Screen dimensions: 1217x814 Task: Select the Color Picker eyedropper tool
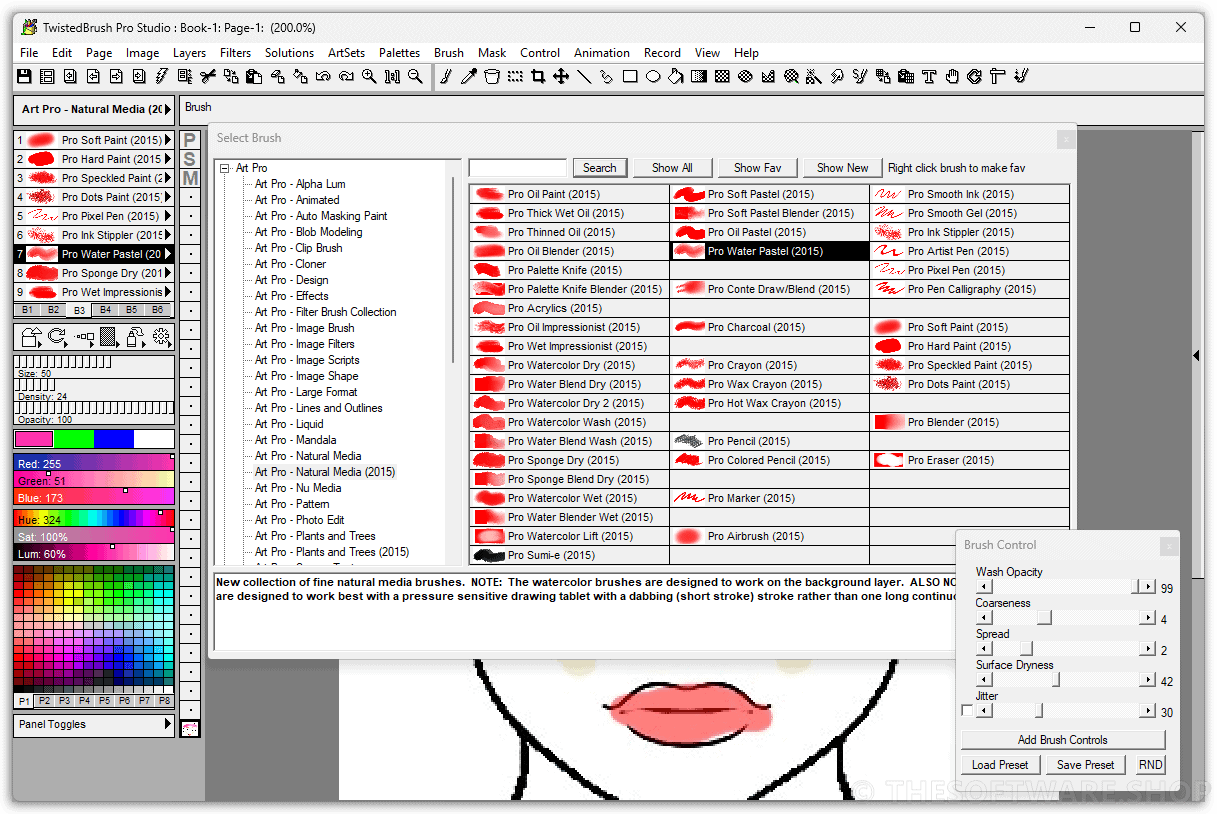pyautogui.click(x=468, y=76)
